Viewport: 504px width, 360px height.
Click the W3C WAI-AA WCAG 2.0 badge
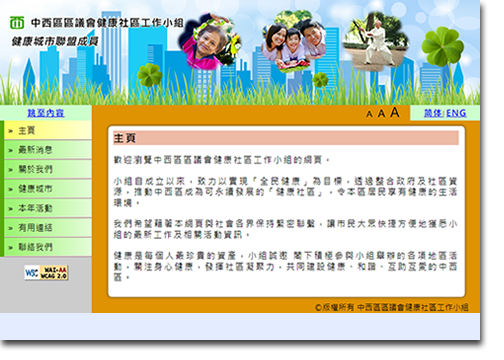click(x=46, y=272)
